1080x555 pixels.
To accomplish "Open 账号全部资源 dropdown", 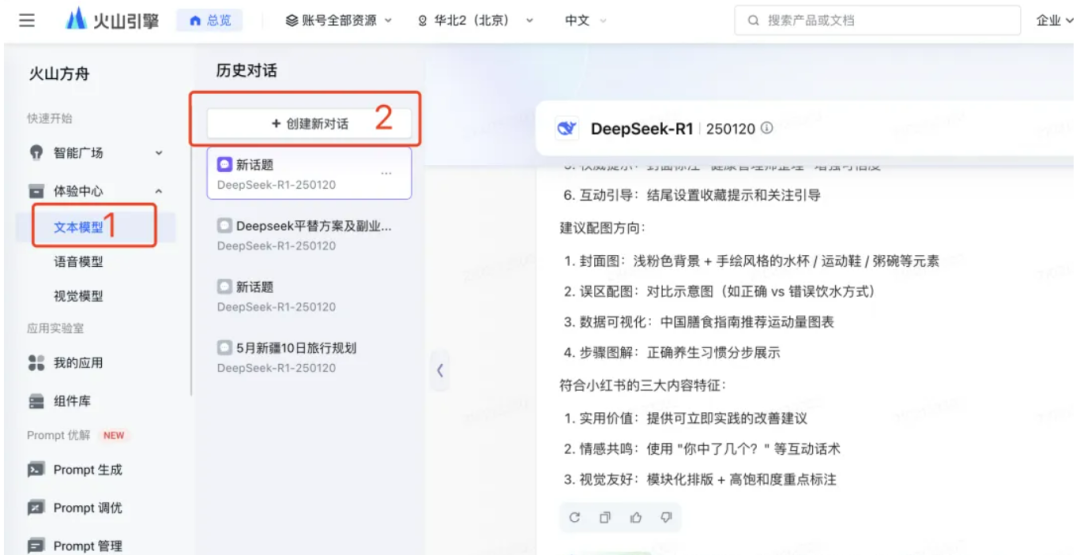I will 339,21.
